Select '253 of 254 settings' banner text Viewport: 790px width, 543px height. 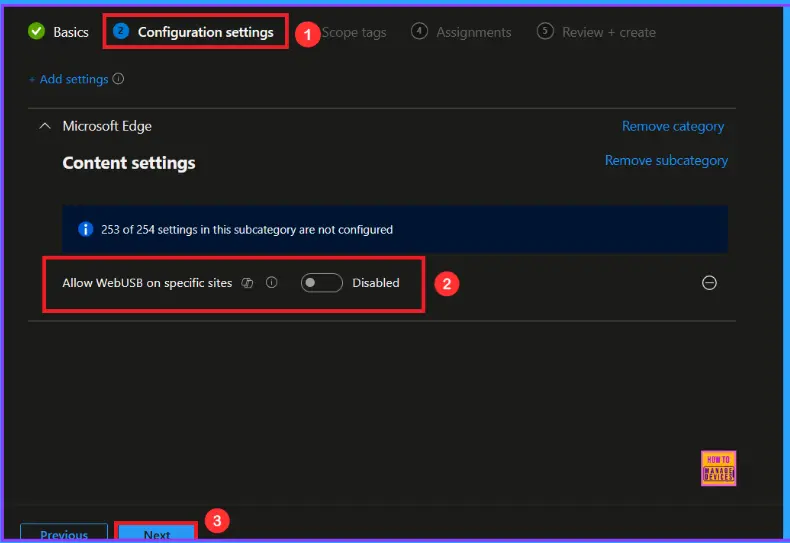coord(247,230)
